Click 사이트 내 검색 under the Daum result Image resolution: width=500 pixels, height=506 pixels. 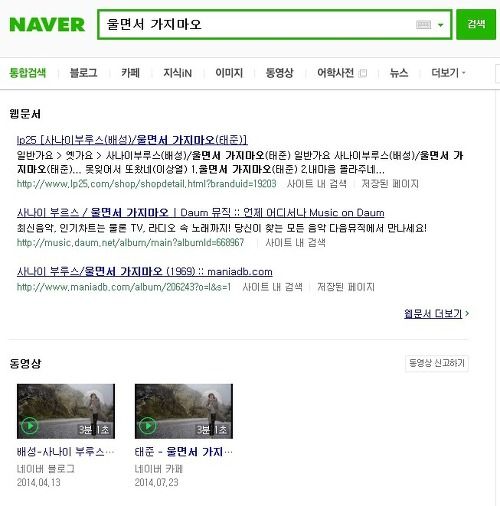(295, 242)
